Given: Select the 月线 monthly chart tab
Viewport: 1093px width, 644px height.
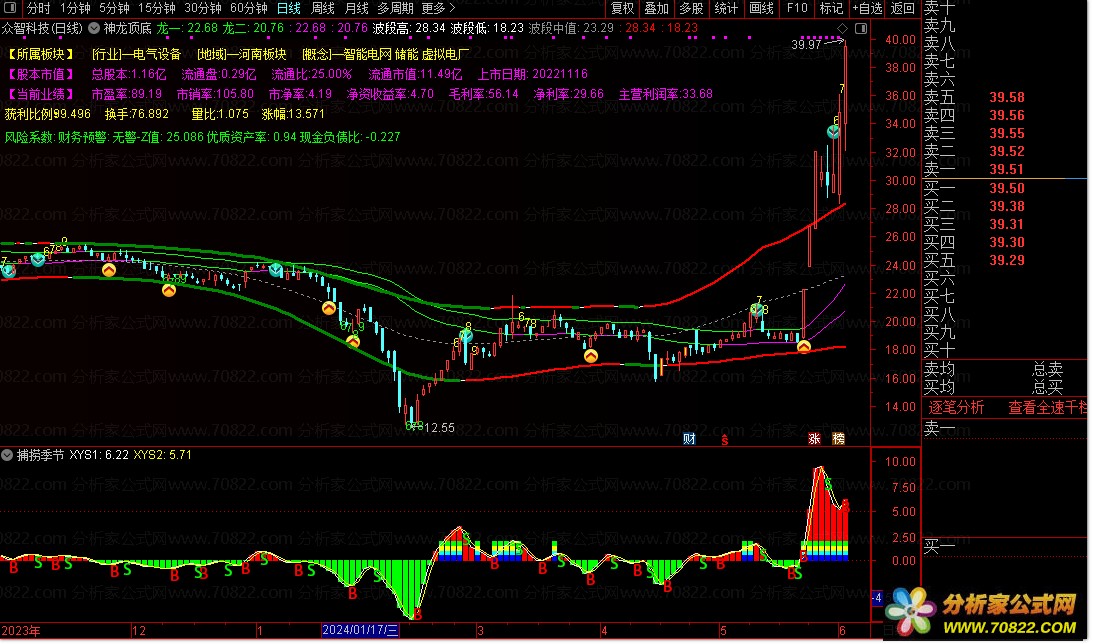Looking at the screenshot, I should [x=357, y=8].
